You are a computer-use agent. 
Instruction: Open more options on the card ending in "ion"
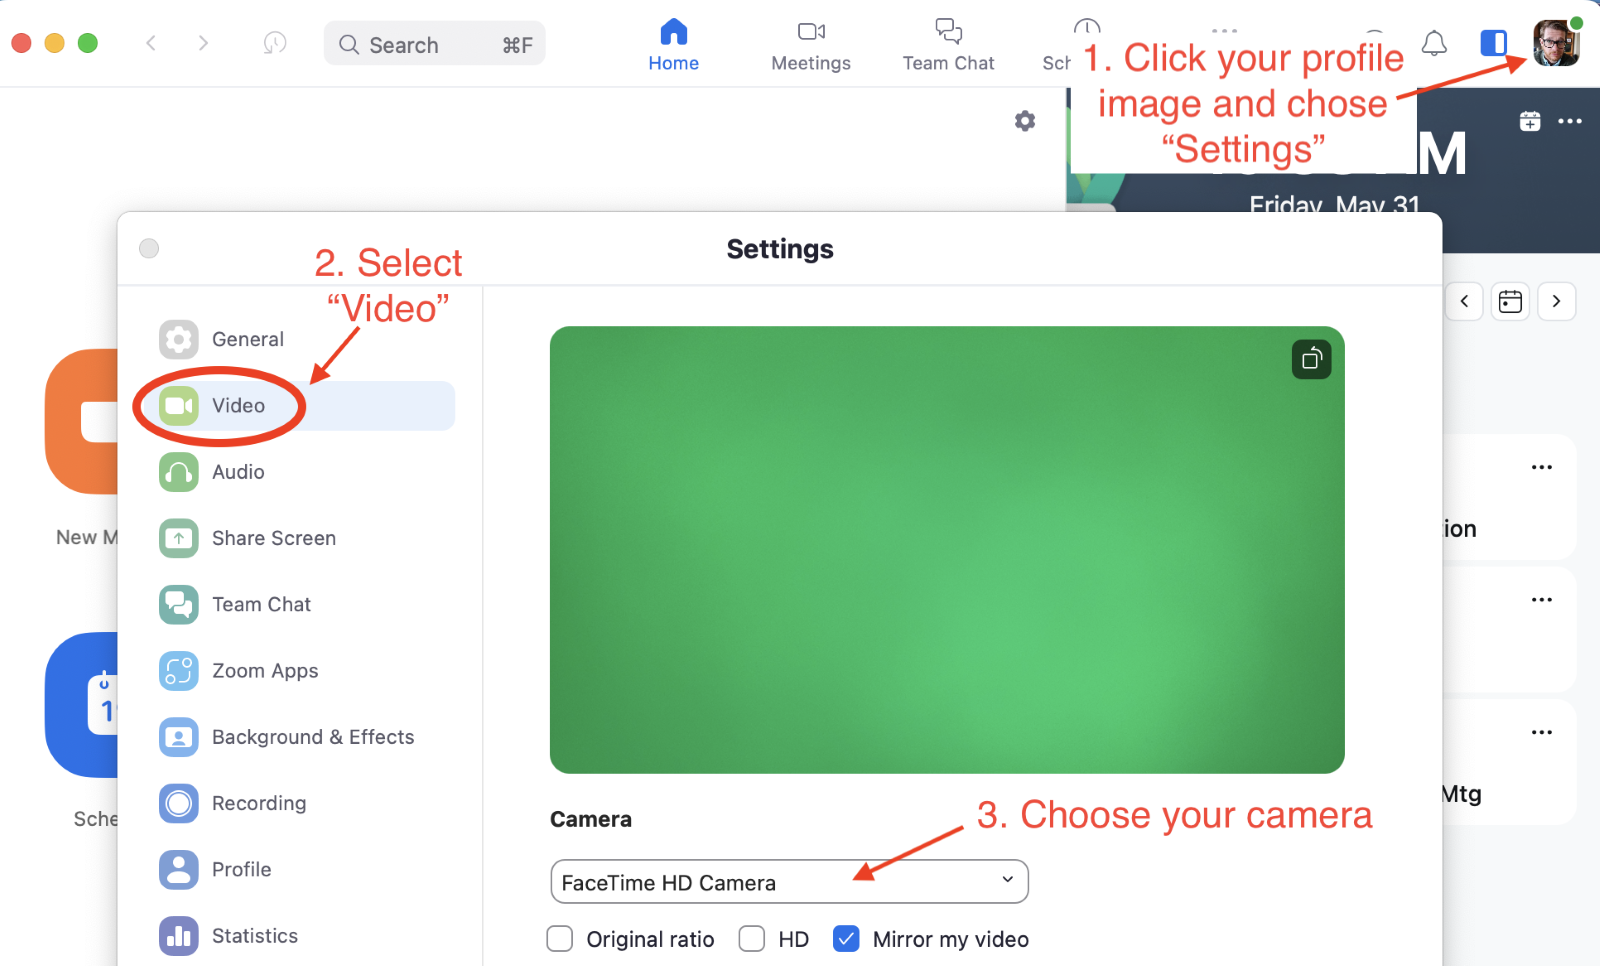click(x=1542, y=467)
